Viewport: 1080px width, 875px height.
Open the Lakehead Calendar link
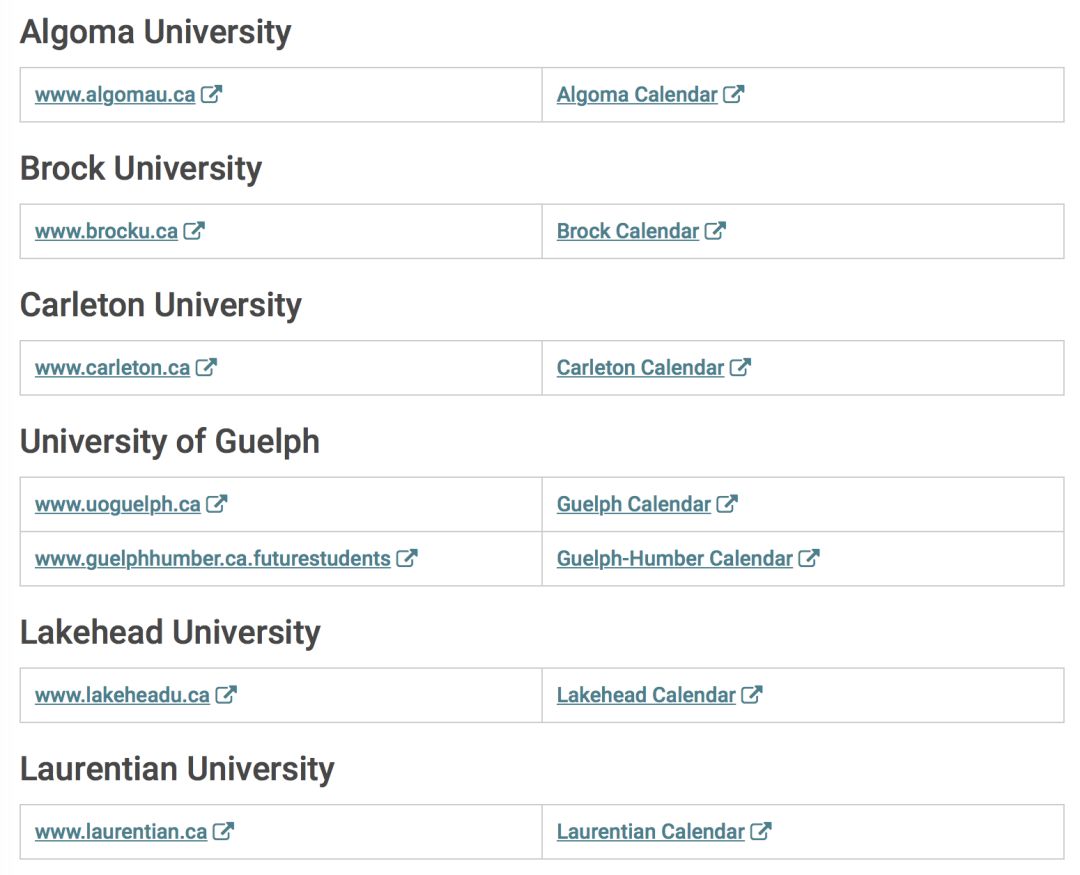click(x=646, y=694)
